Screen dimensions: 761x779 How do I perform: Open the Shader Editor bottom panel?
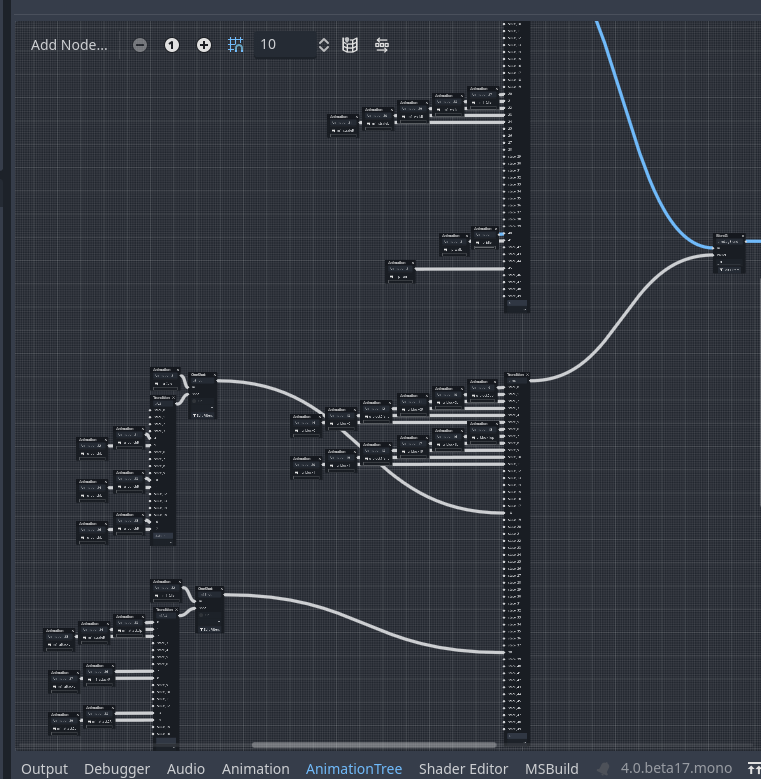coord(463,769)
